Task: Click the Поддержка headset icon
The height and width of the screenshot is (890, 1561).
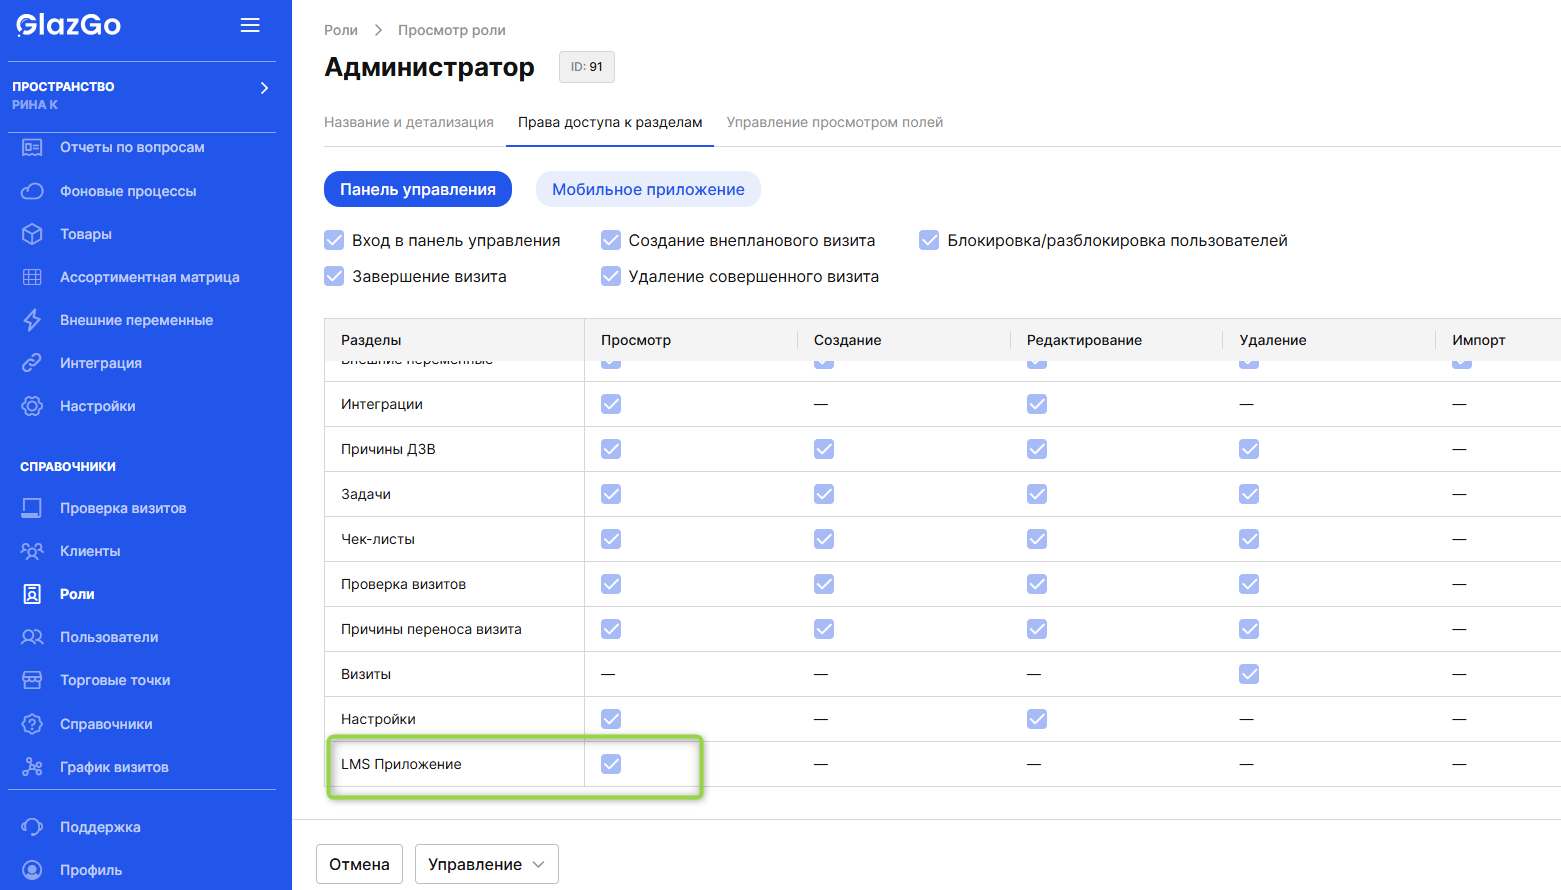Action: tap(32, 827)
